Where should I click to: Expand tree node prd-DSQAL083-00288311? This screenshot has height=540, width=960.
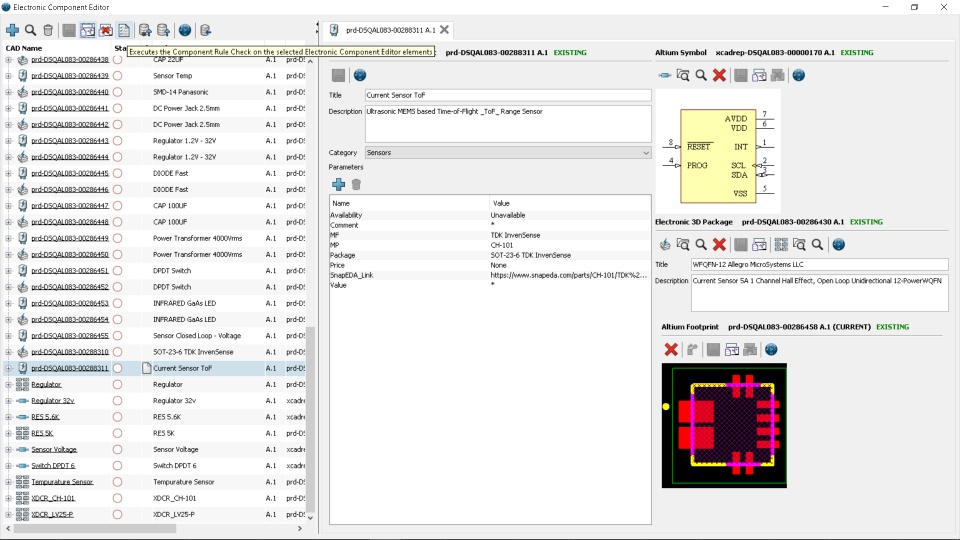tap(9, 368)
